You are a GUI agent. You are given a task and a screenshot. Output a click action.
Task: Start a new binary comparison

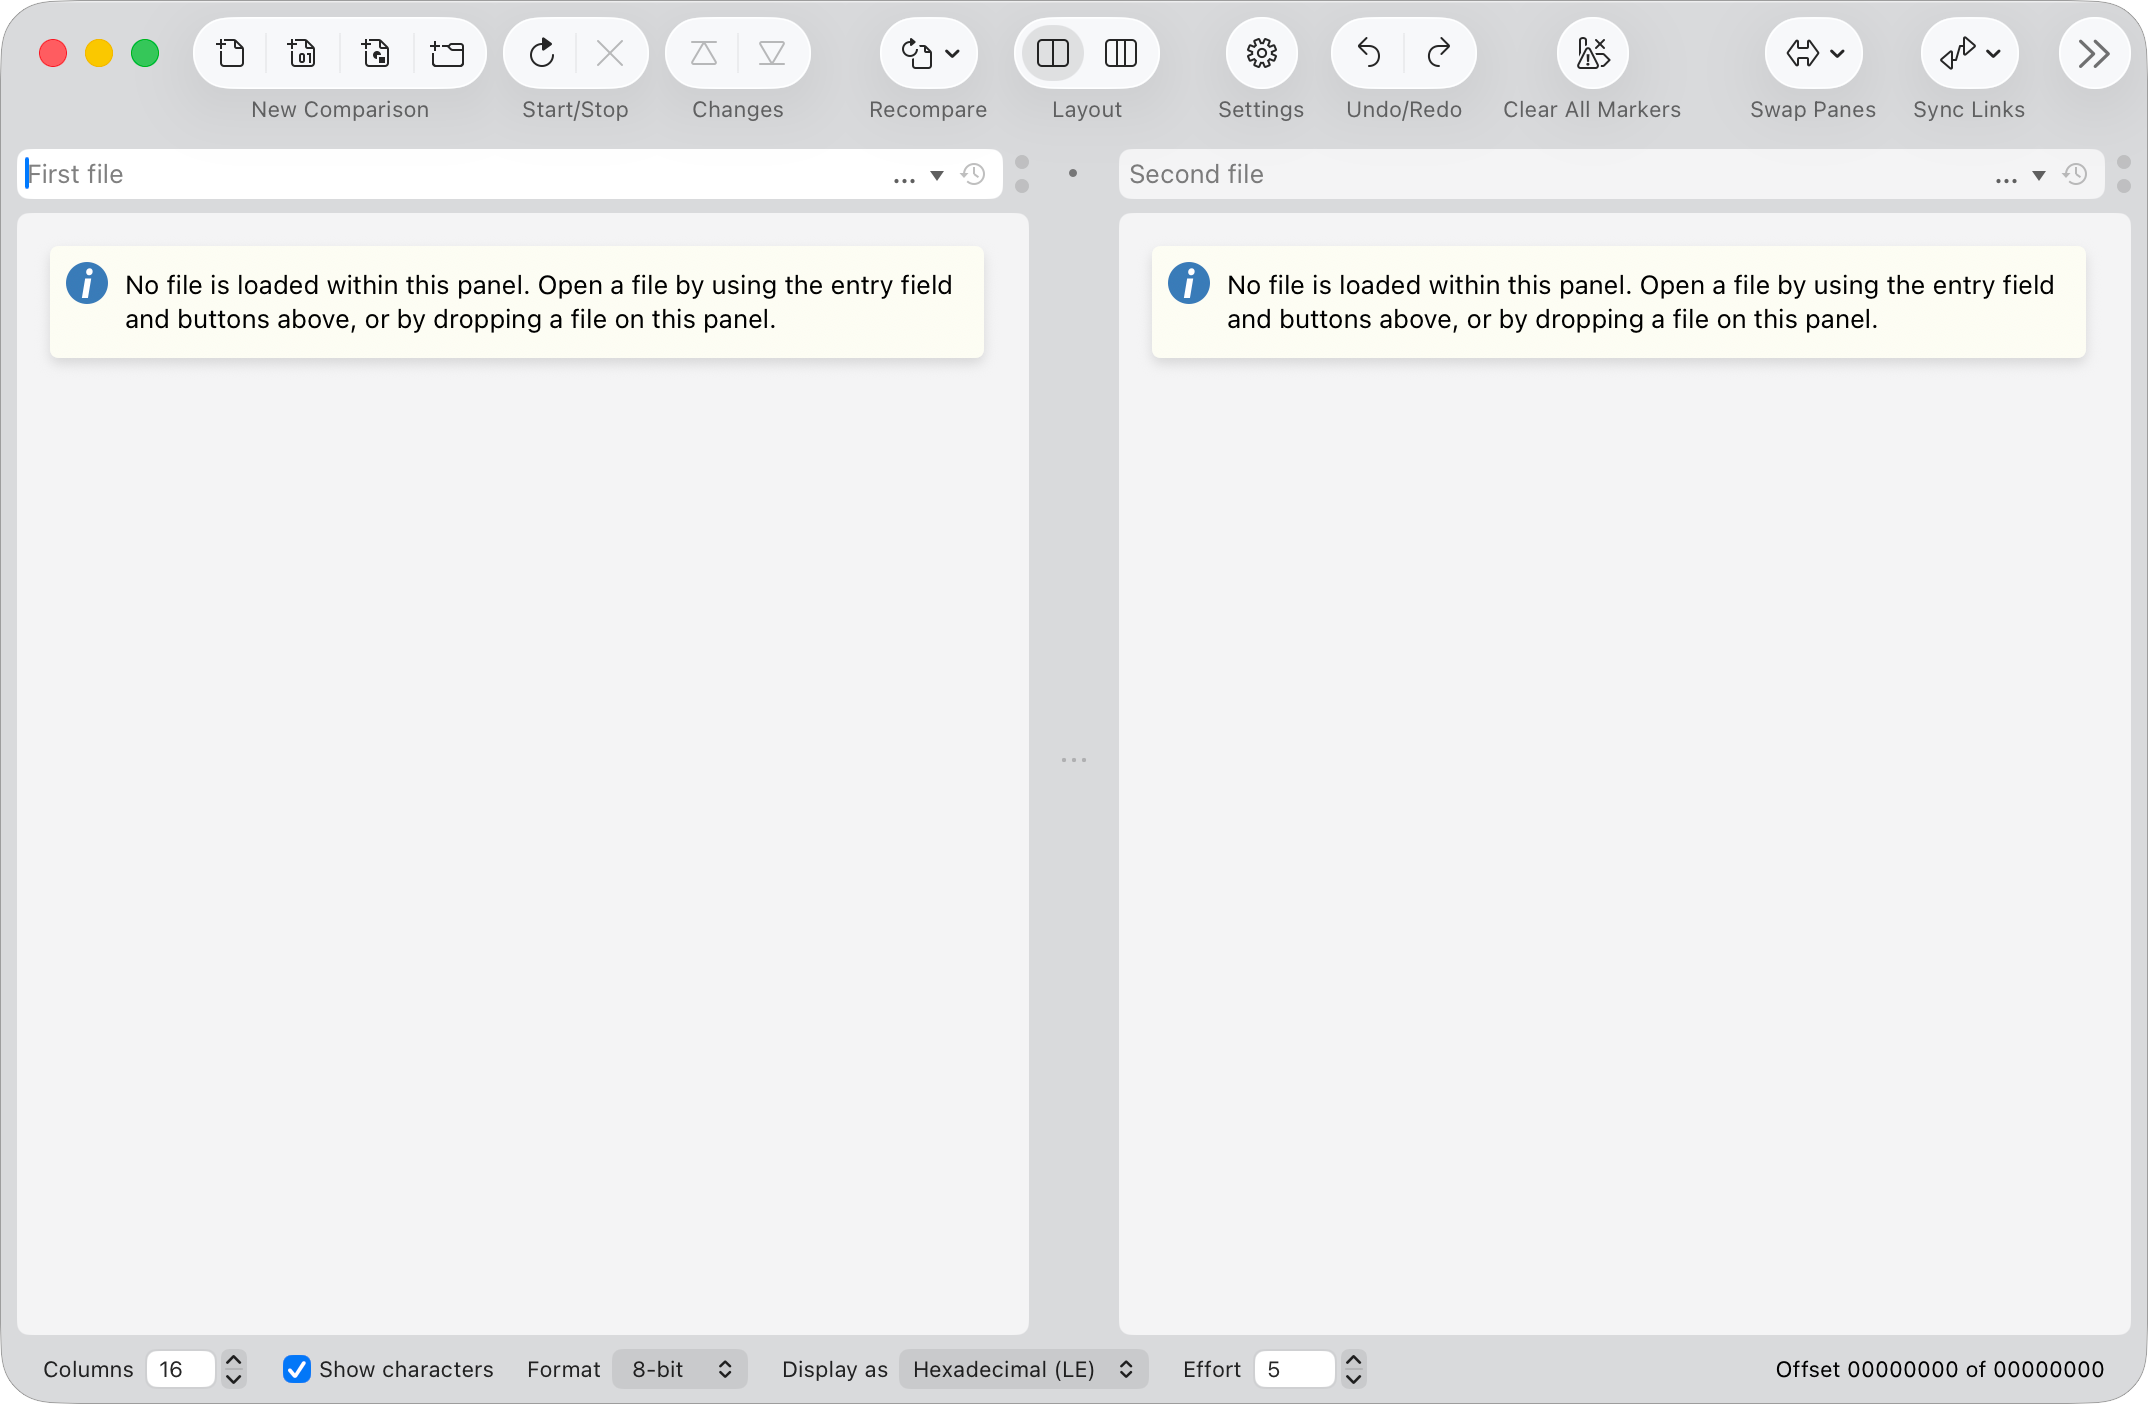pyautogui.click(x=302, y=53)
